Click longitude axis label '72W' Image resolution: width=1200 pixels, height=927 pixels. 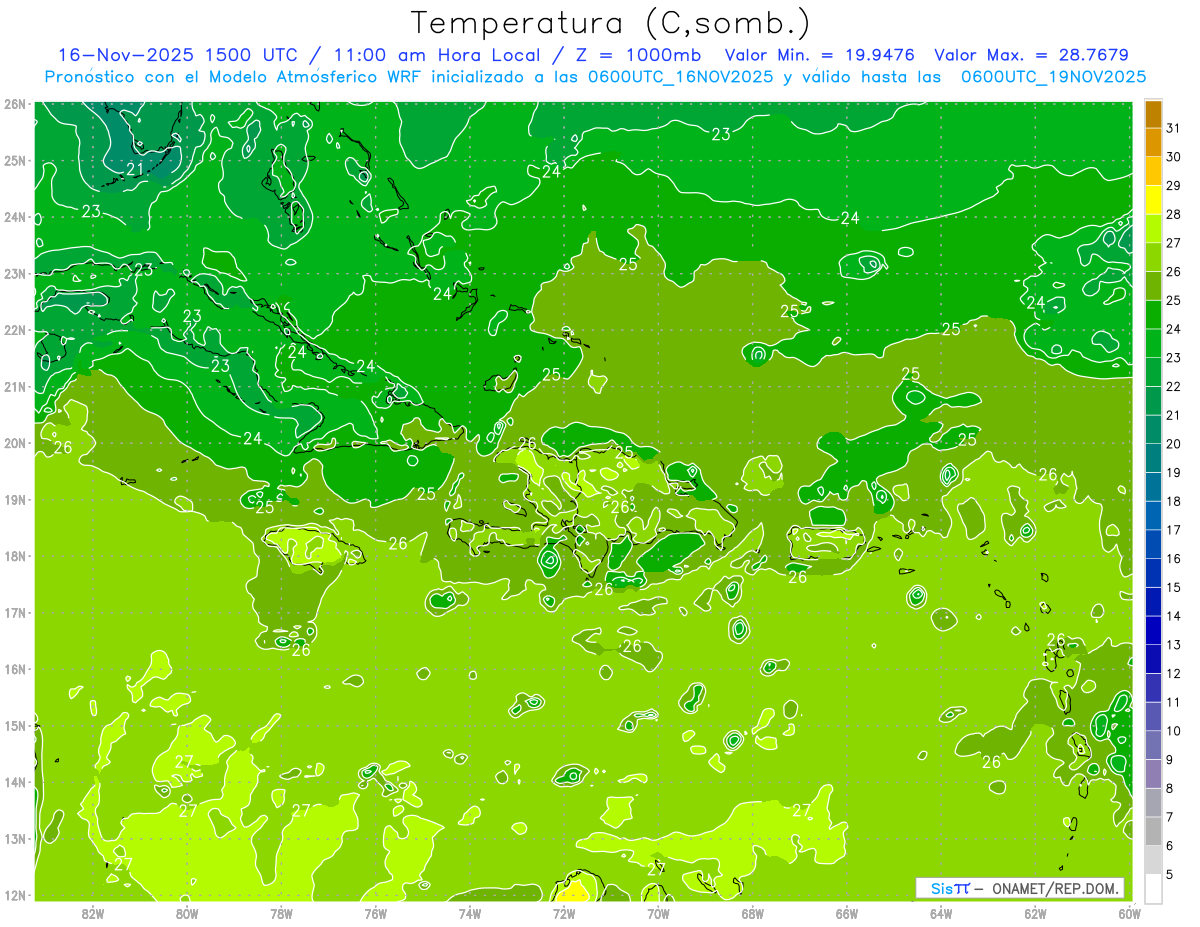564,912
